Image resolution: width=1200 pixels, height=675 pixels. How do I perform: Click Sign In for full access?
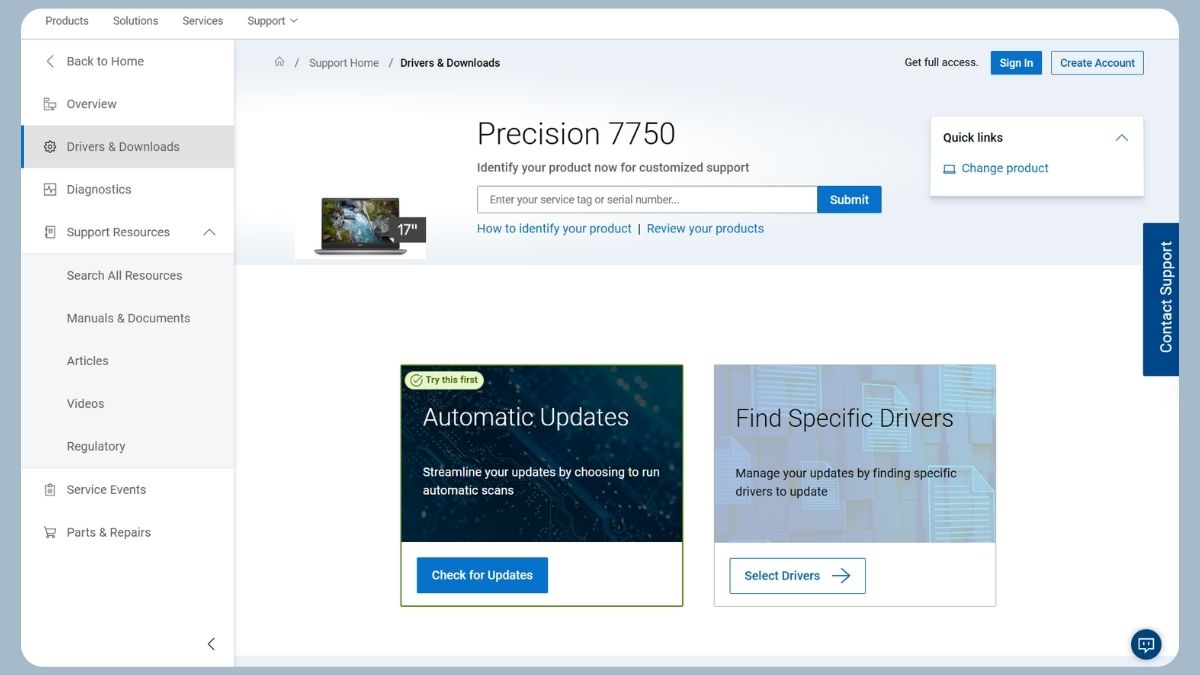[1016, 62]
